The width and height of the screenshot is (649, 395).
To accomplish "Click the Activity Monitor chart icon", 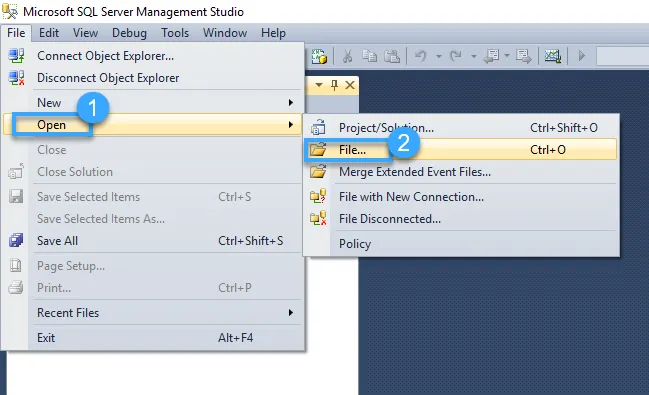I will point(553,56).
